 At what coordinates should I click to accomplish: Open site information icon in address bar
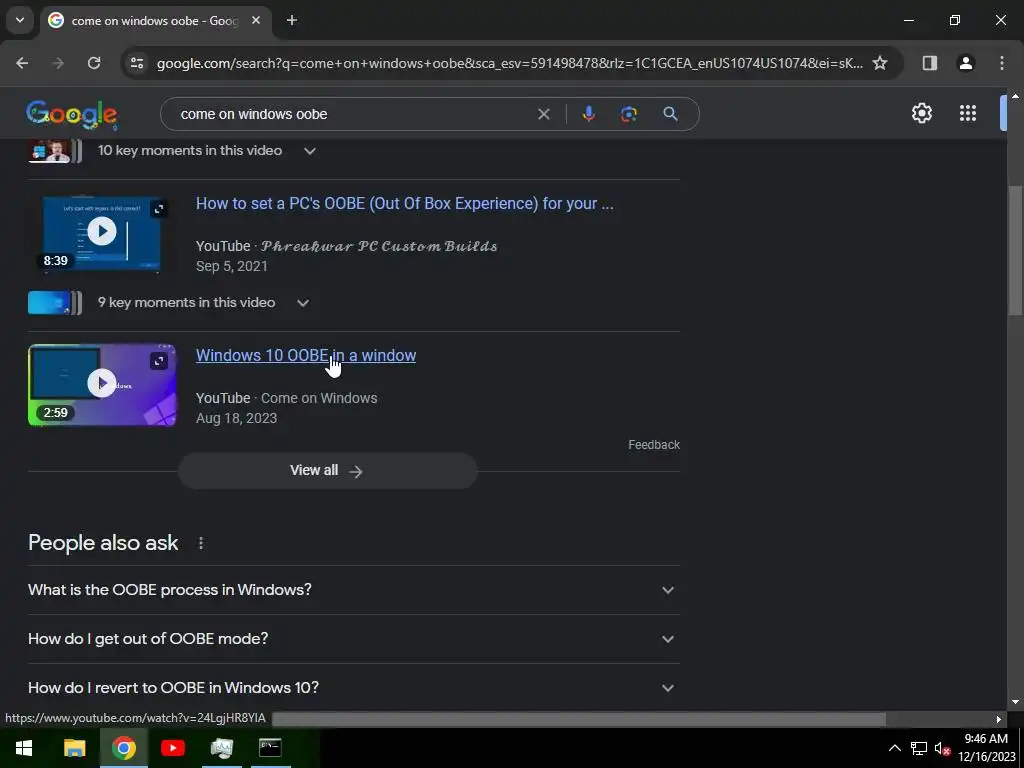[137, 63]
